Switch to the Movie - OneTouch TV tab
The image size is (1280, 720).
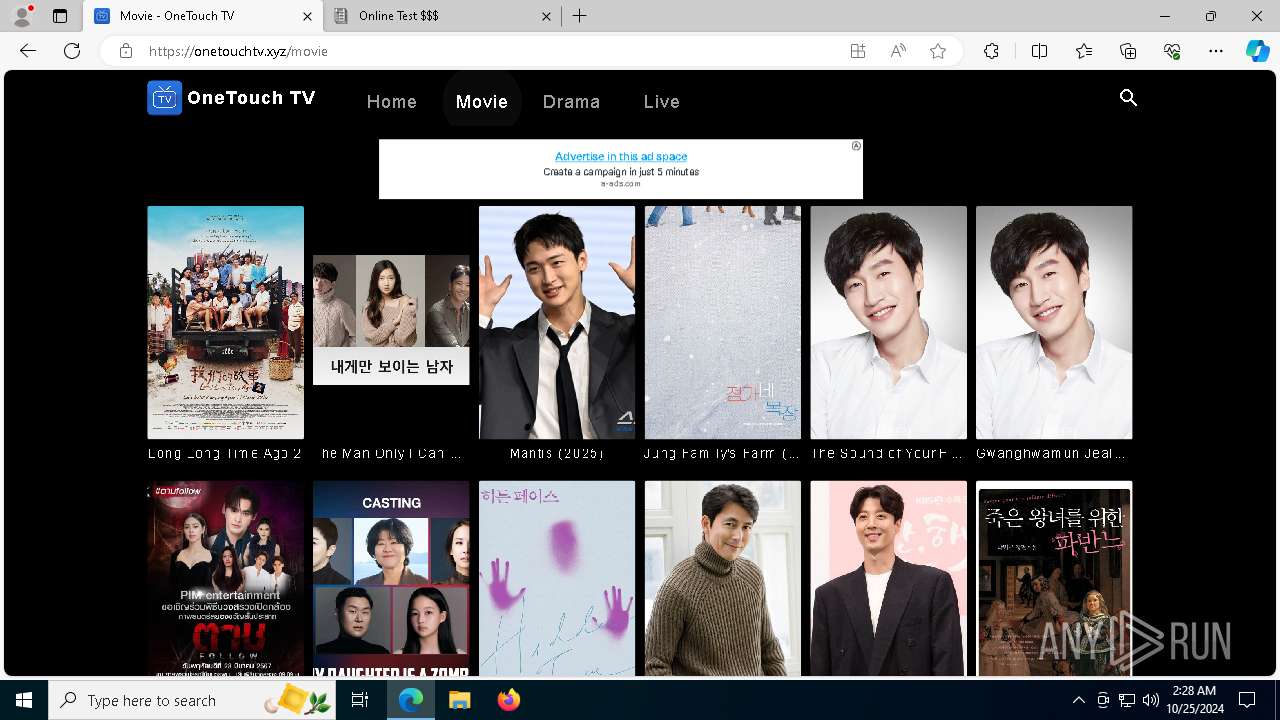[x=203, y=16]
